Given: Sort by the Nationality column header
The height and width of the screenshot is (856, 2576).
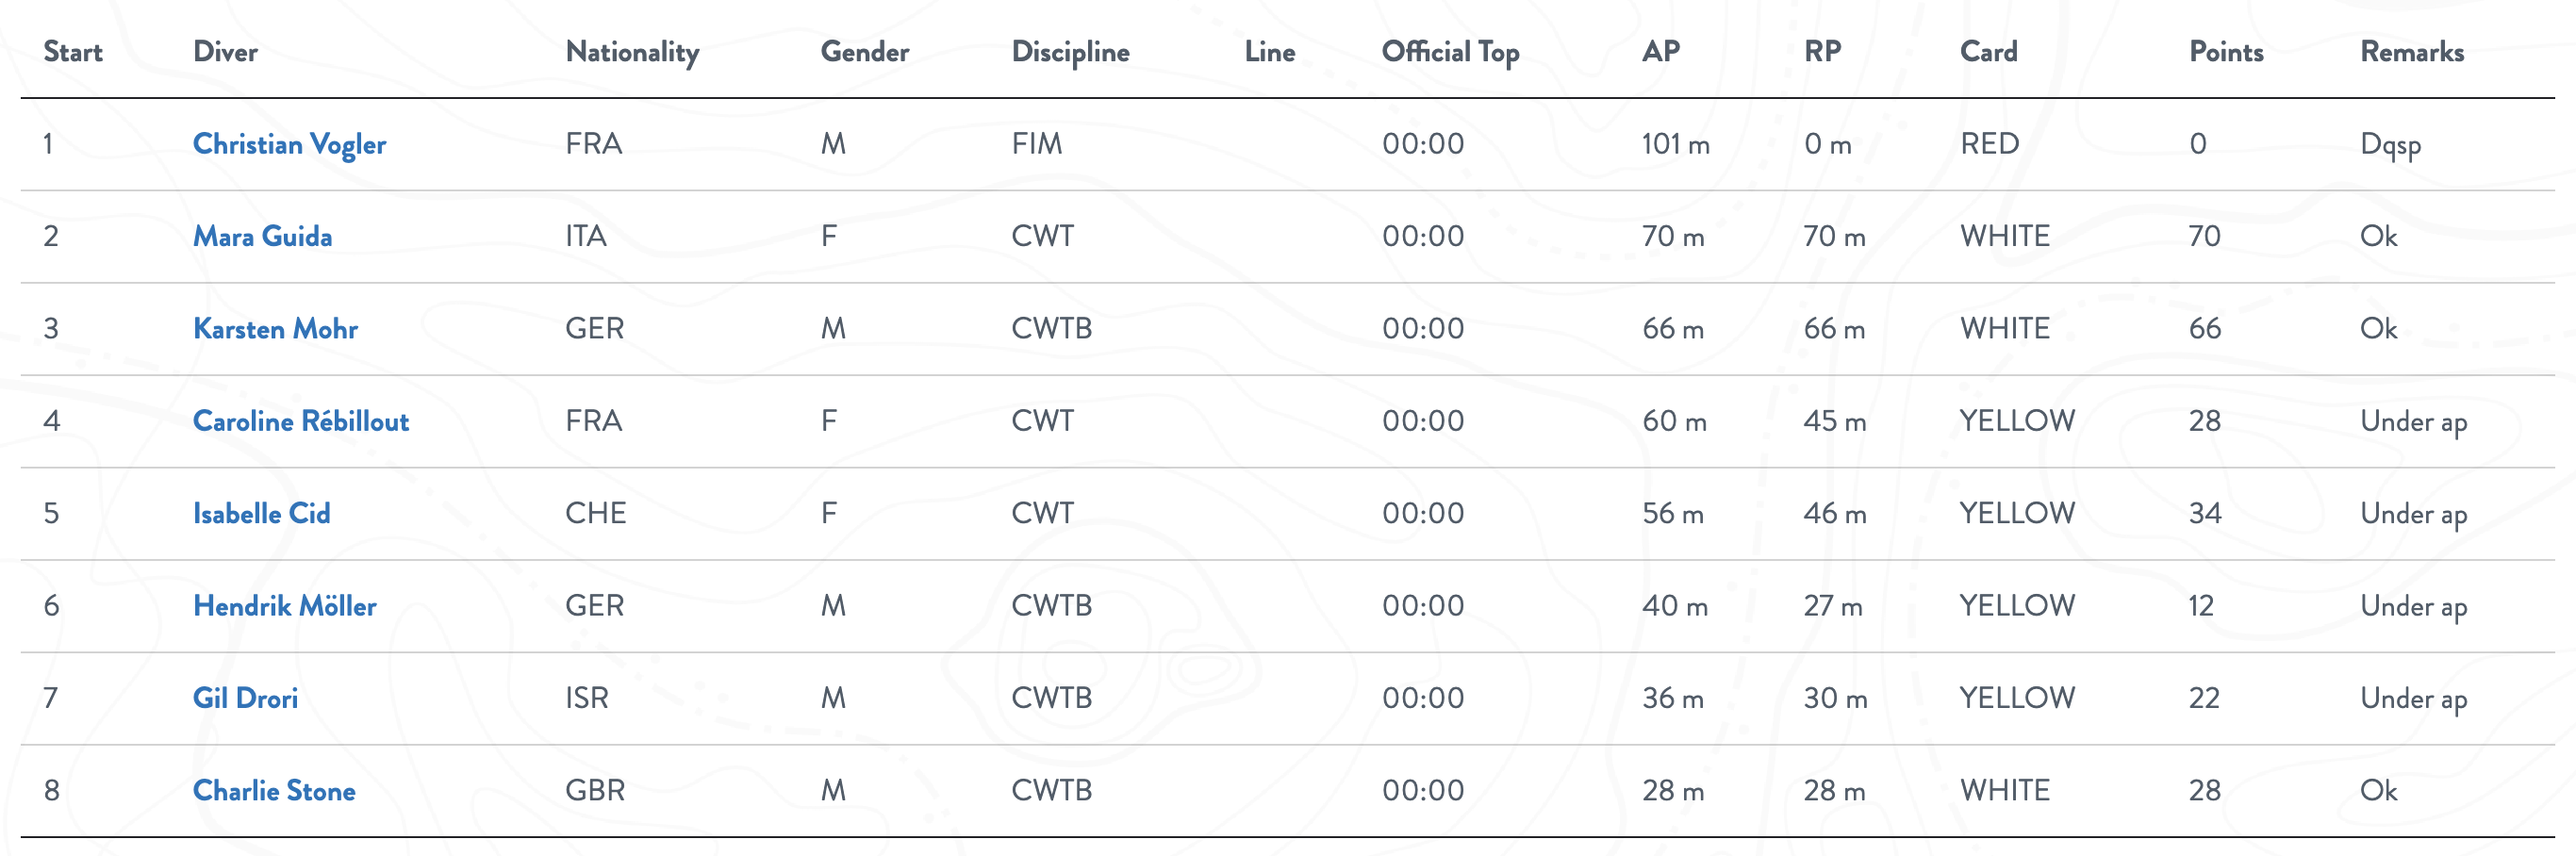Looking at the screenshot, I should pos(632,52).
